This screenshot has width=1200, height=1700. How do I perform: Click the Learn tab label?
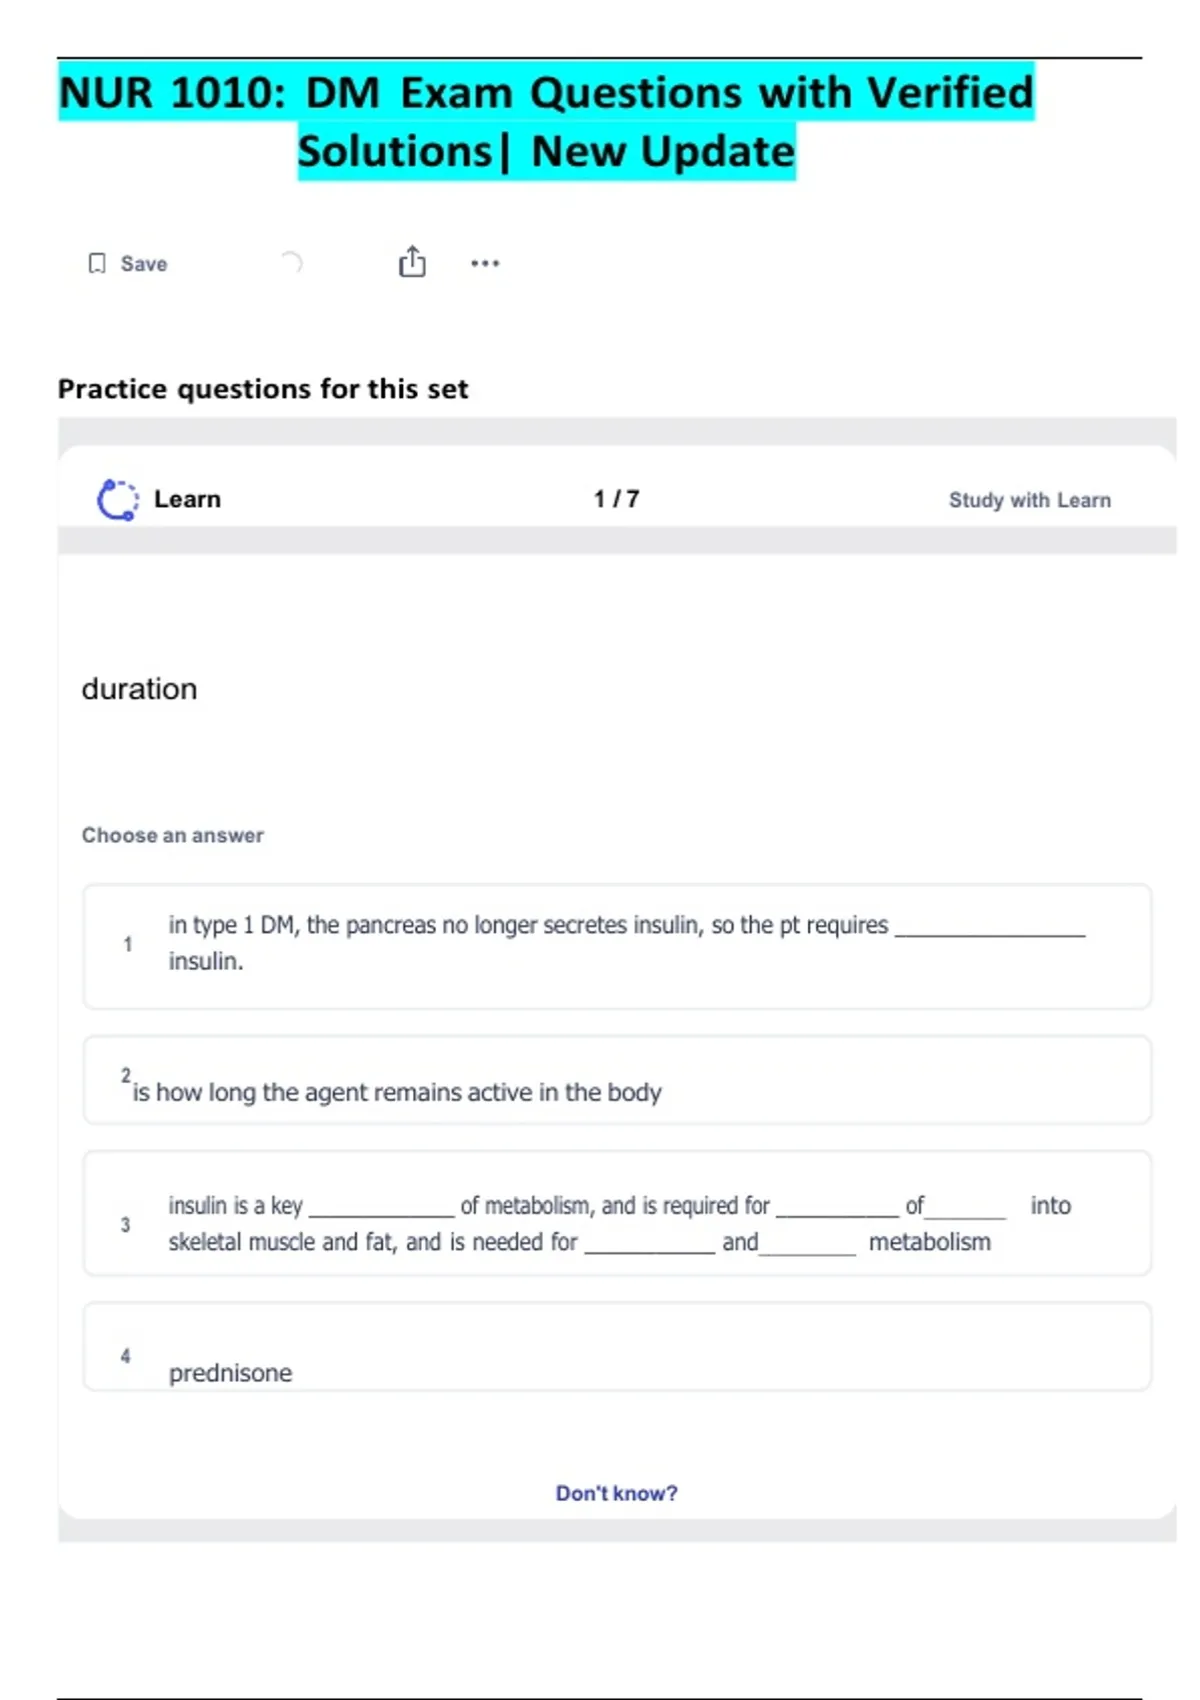[x=187, y=499]
